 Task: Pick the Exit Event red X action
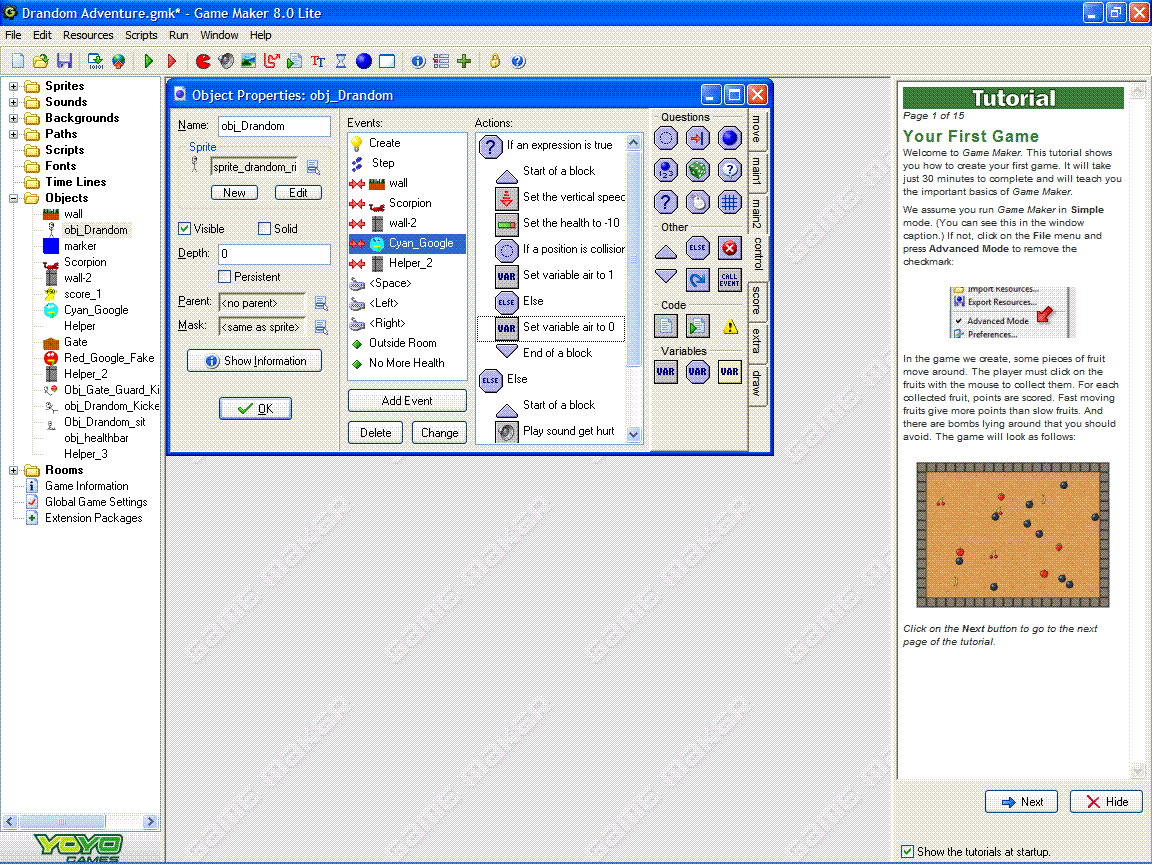click(x=730, y=248)
